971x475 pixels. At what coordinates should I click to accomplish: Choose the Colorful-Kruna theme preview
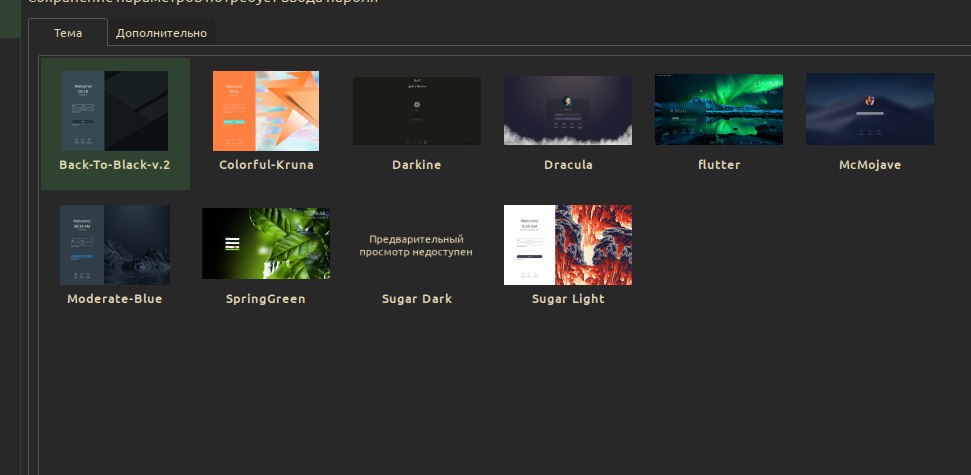(x=266, y=111)
